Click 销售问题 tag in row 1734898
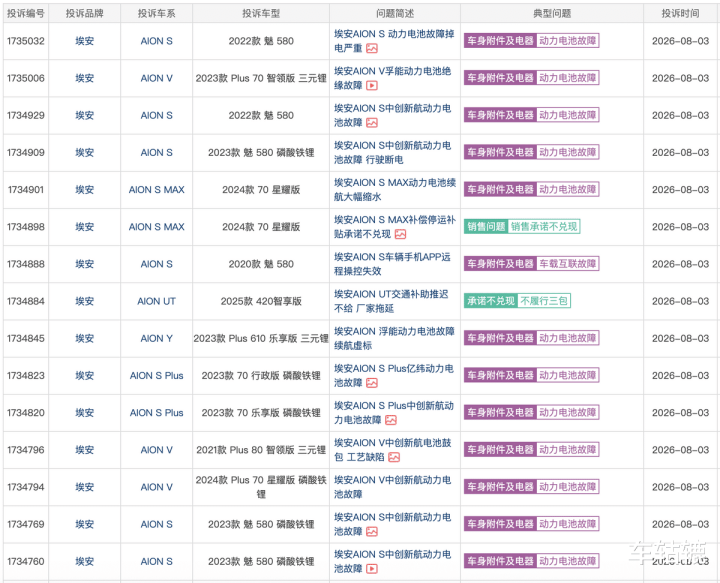 (x=486, y=226)
